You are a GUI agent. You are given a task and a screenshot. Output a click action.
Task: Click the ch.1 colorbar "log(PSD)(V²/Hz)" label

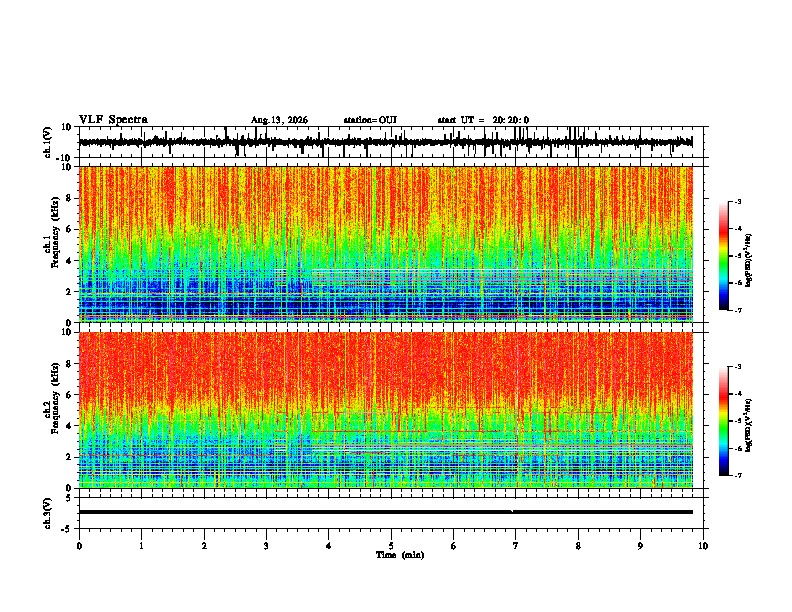point(749,261)
